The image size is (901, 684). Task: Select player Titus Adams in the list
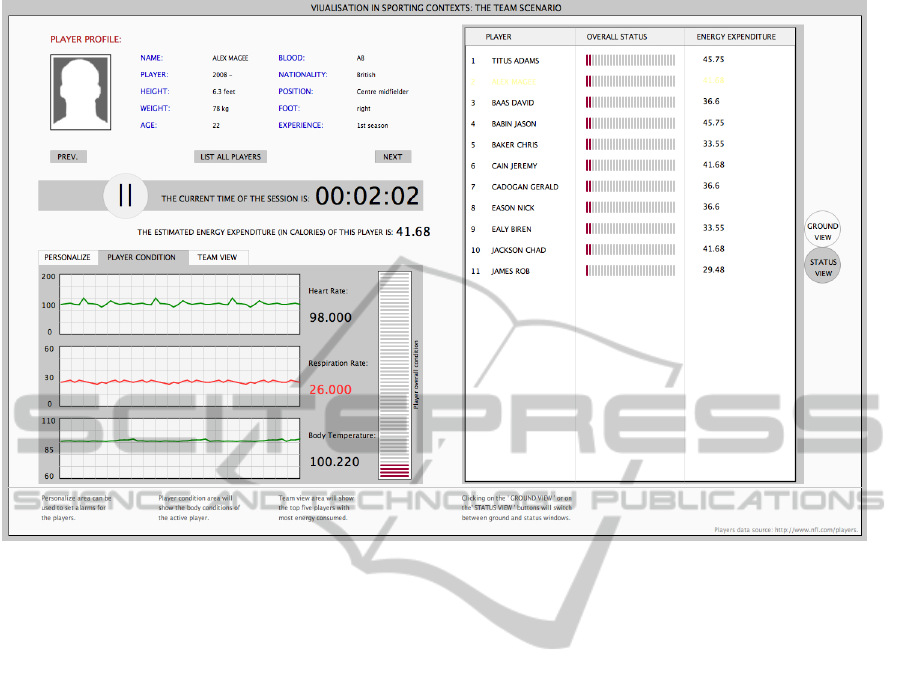[515, 61]
